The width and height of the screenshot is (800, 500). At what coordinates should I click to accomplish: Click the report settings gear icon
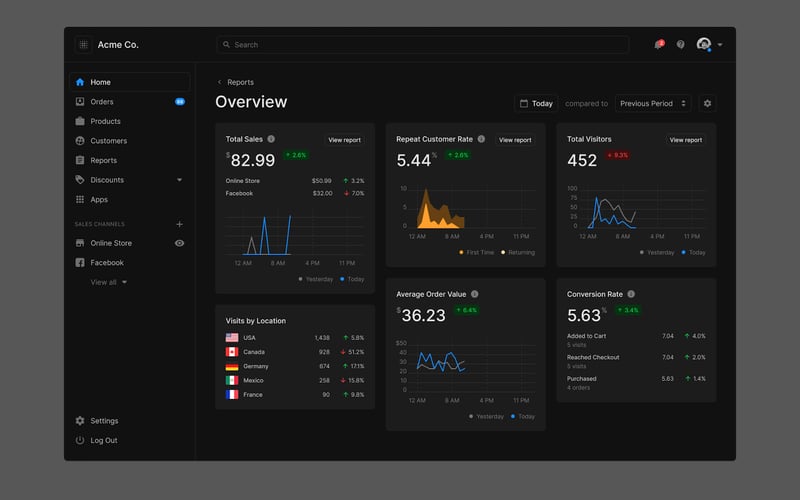click(x=707, y=104)
